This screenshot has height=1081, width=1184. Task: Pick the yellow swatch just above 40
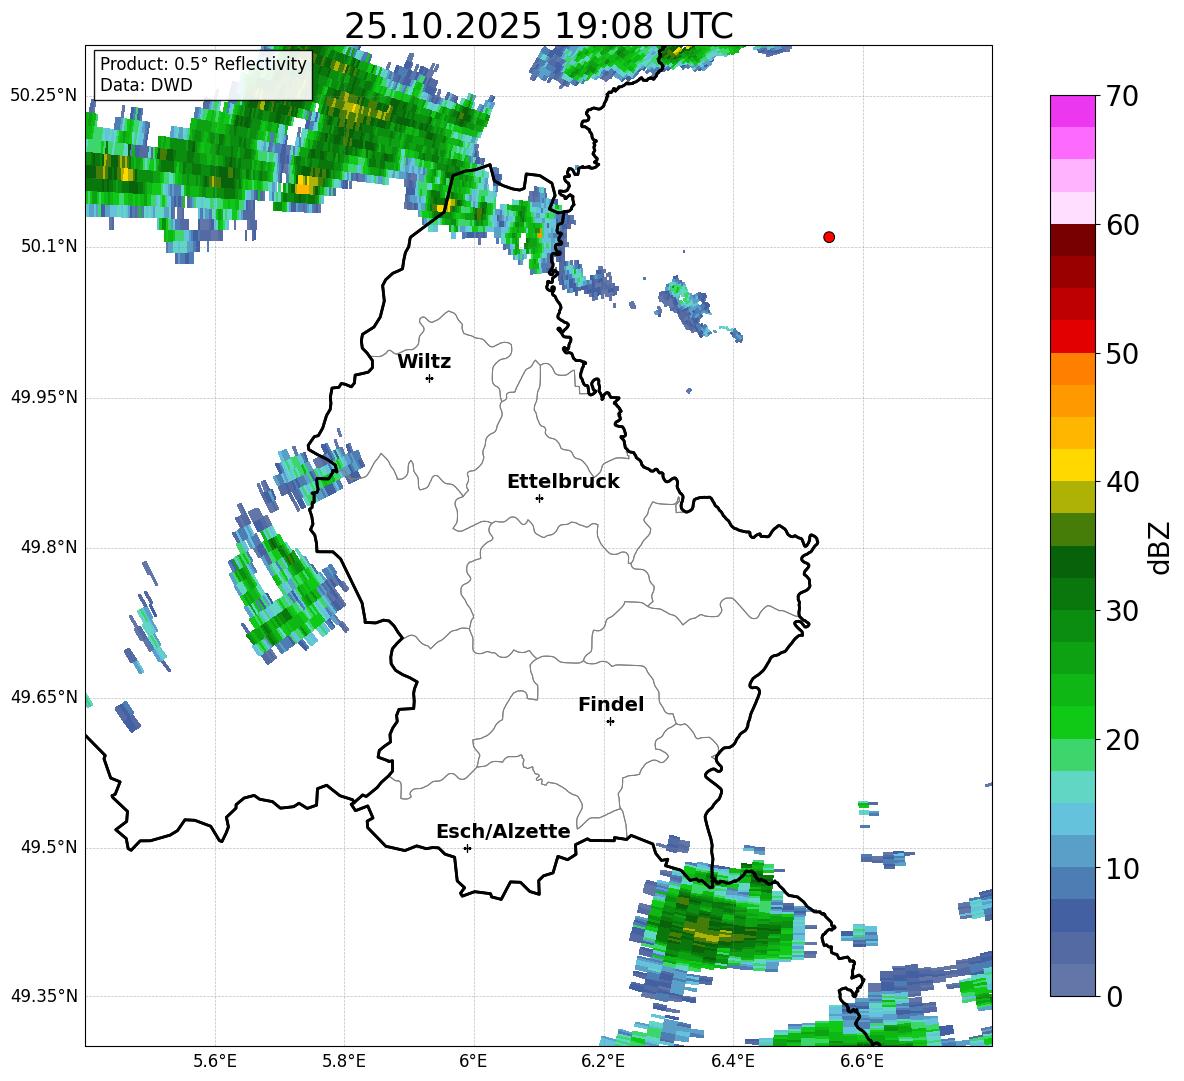pyautogui.click(x=1072, y=465)
